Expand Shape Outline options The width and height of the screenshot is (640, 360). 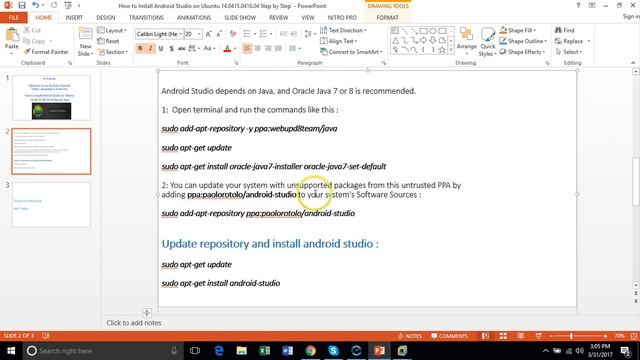(x=523, y=41)
